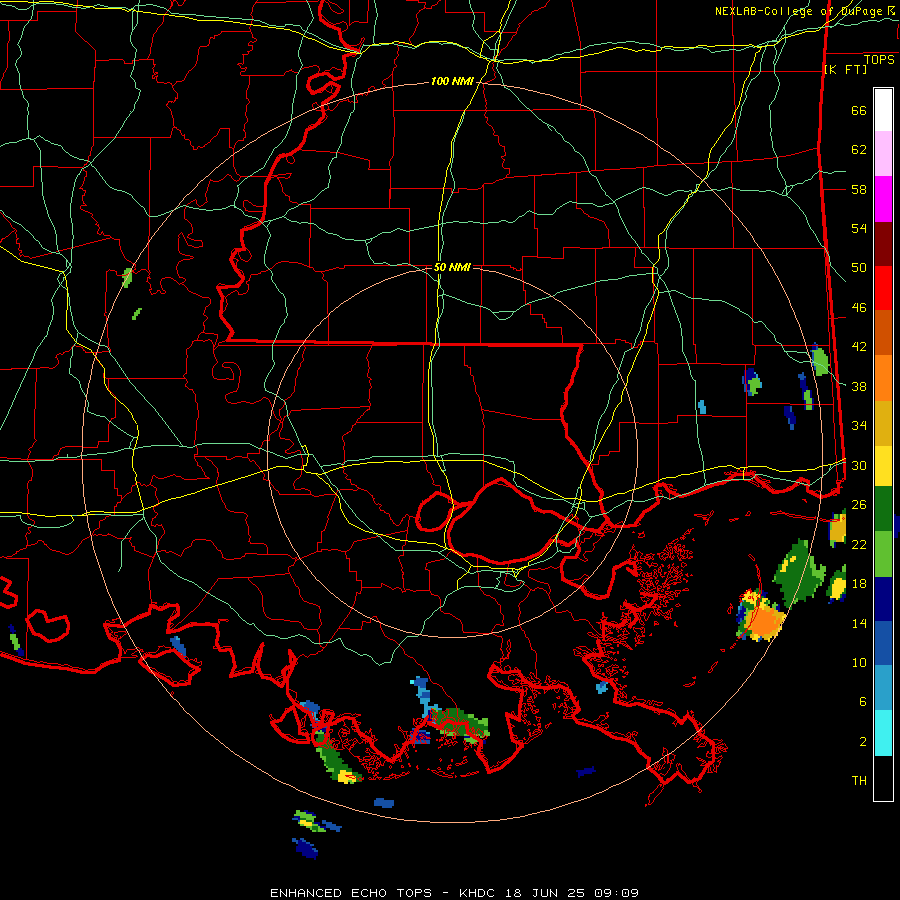Click the '10' legend value
The width and height of the screenshot is (900, 900).
(x=859, y=662)
